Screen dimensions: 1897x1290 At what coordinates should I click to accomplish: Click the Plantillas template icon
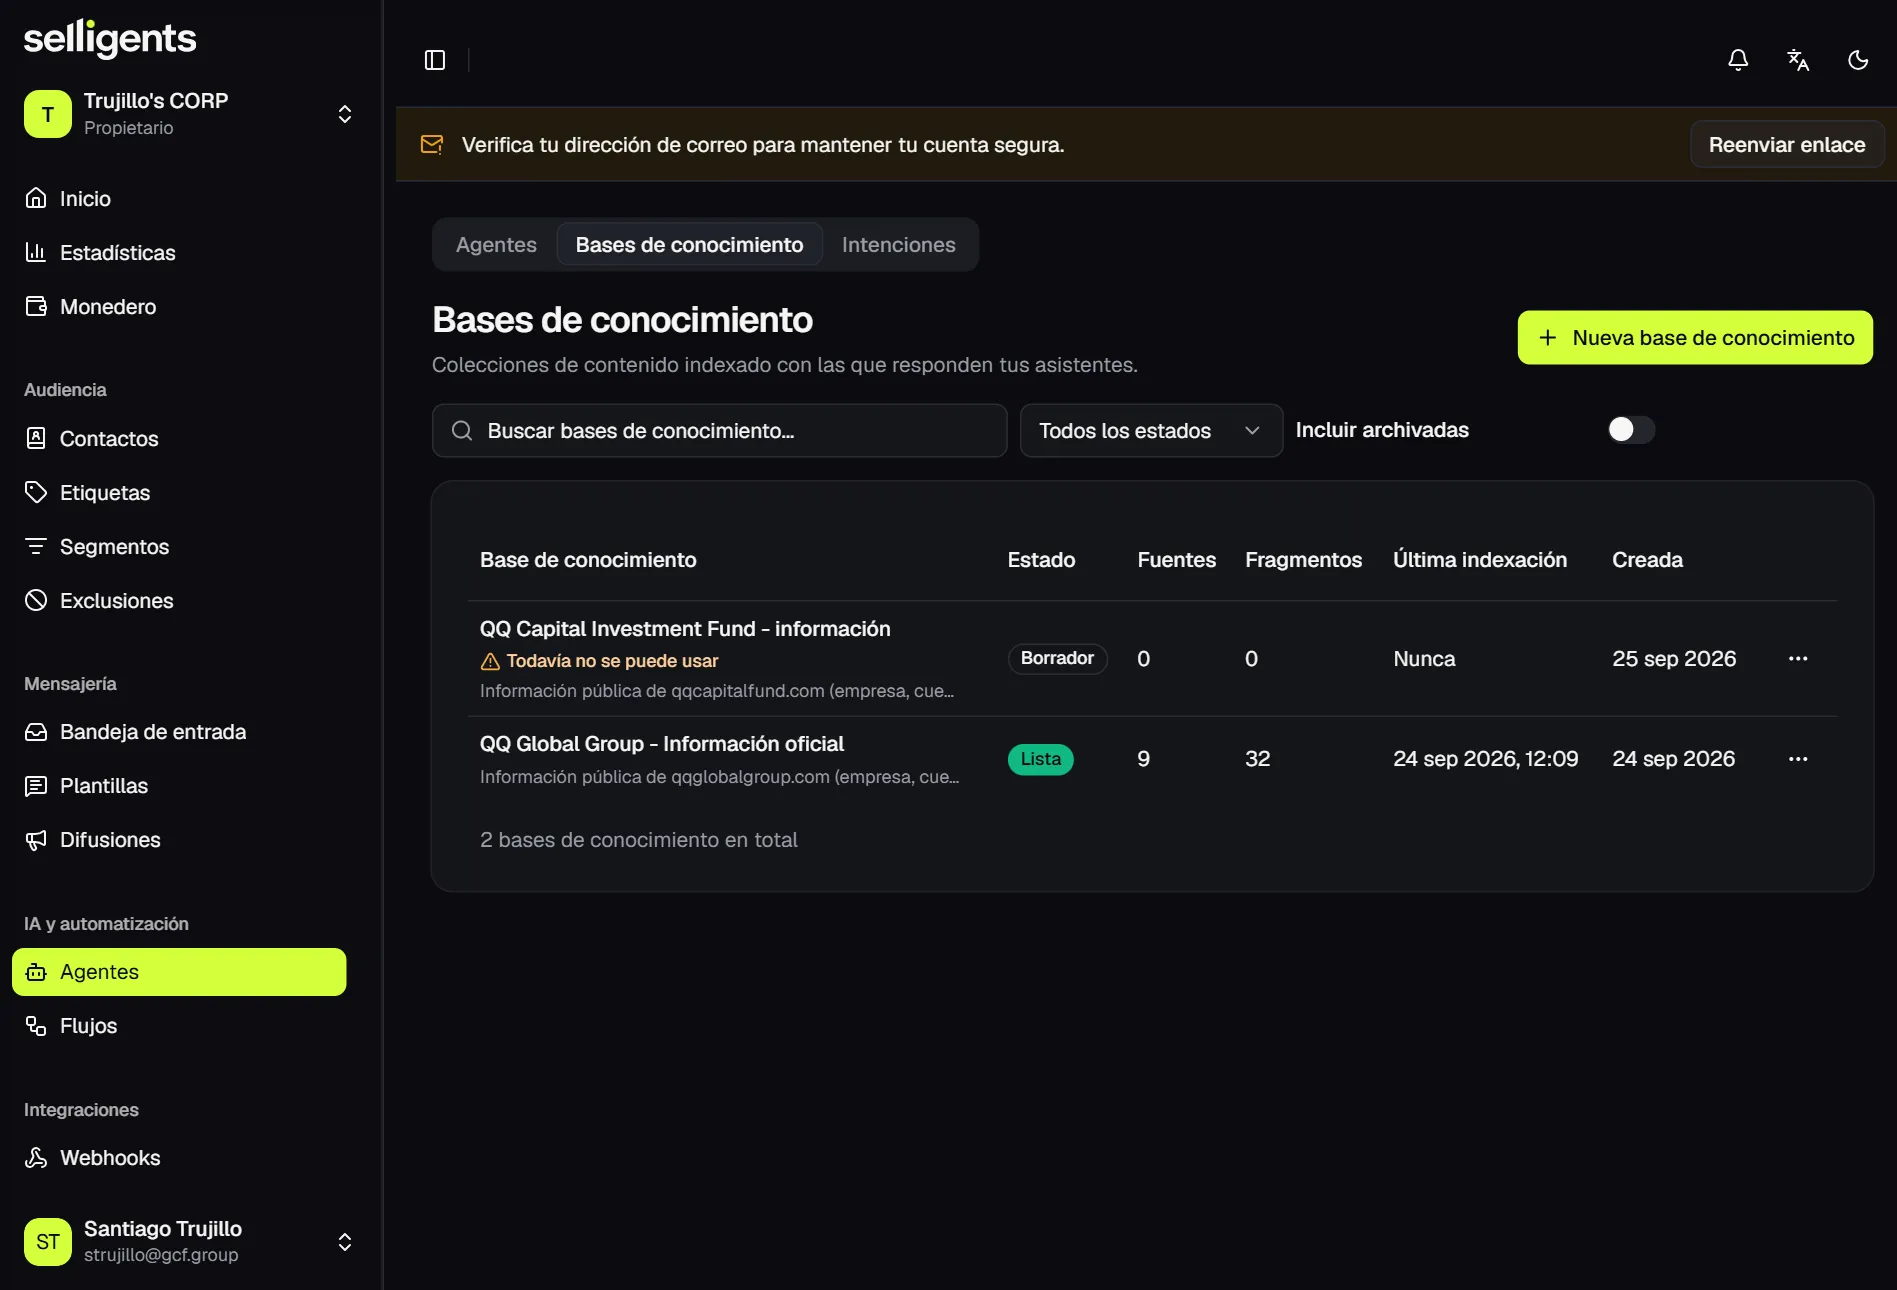(x=36, y=786)
